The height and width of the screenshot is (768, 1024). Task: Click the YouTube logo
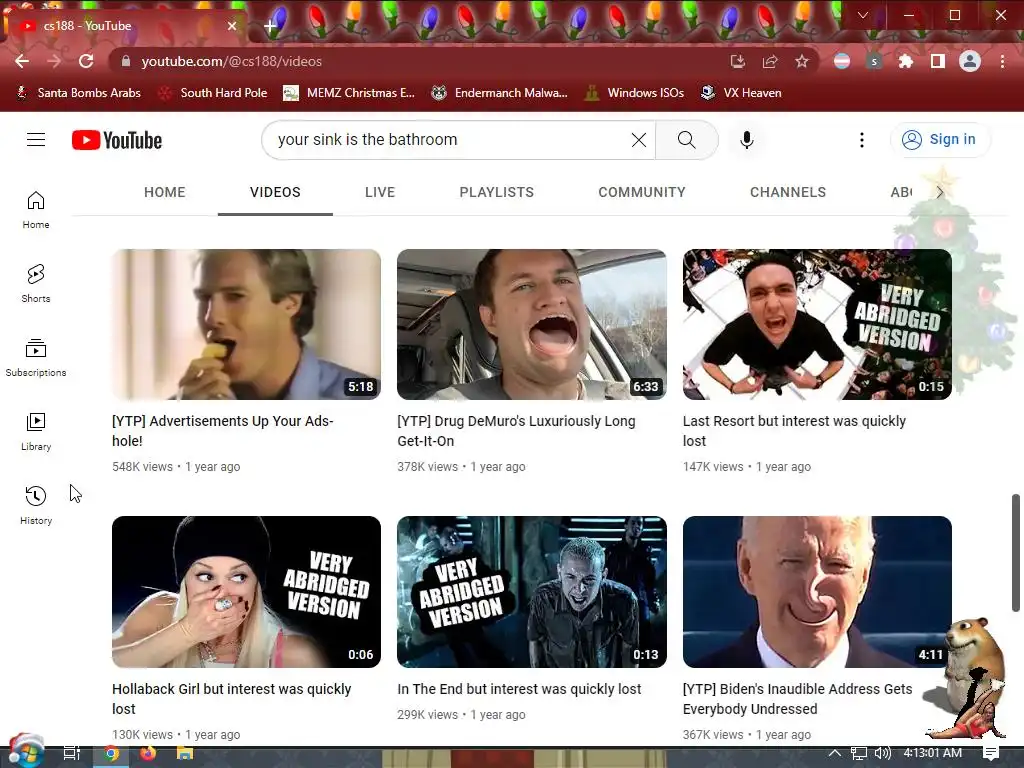tap(117, 140)
